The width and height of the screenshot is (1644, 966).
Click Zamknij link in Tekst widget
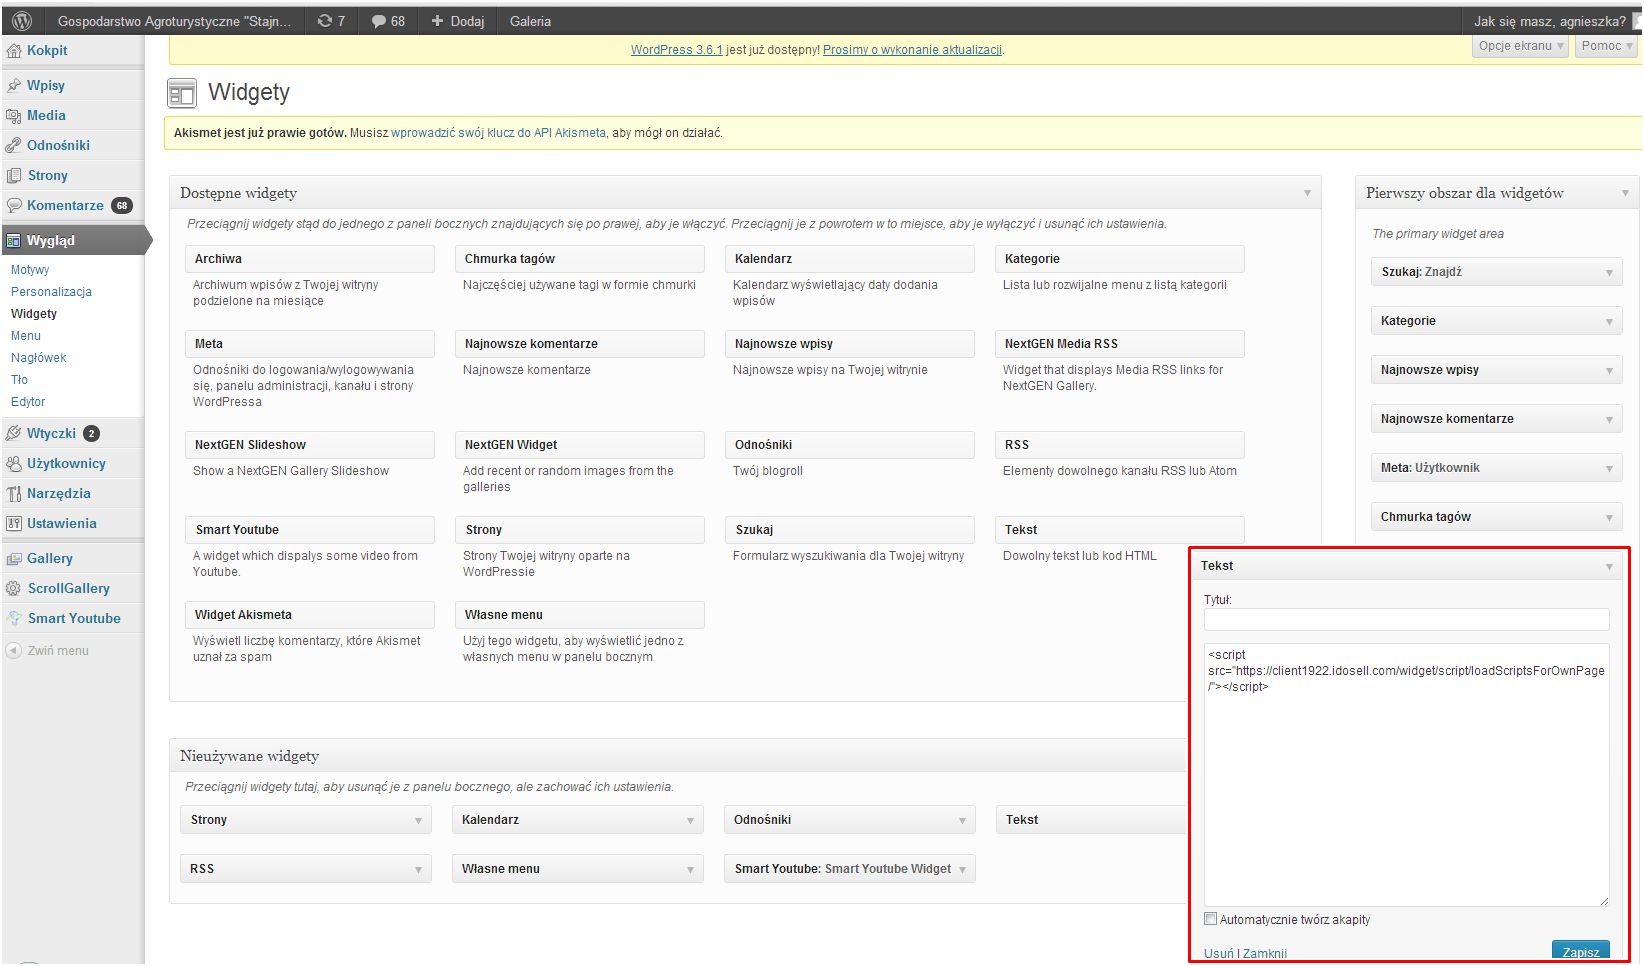pos(1265,954)
